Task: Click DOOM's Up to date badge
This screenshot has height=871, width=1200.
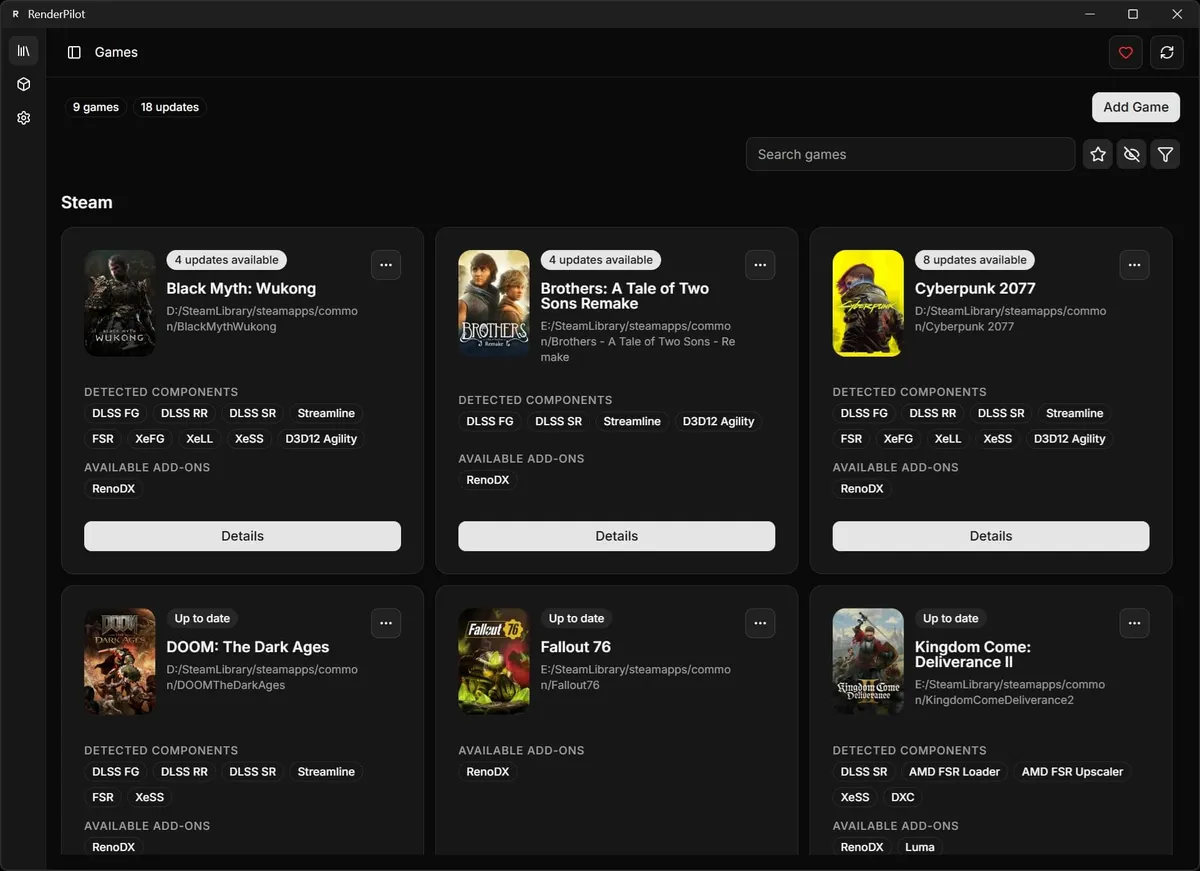Action: [203, 618]
